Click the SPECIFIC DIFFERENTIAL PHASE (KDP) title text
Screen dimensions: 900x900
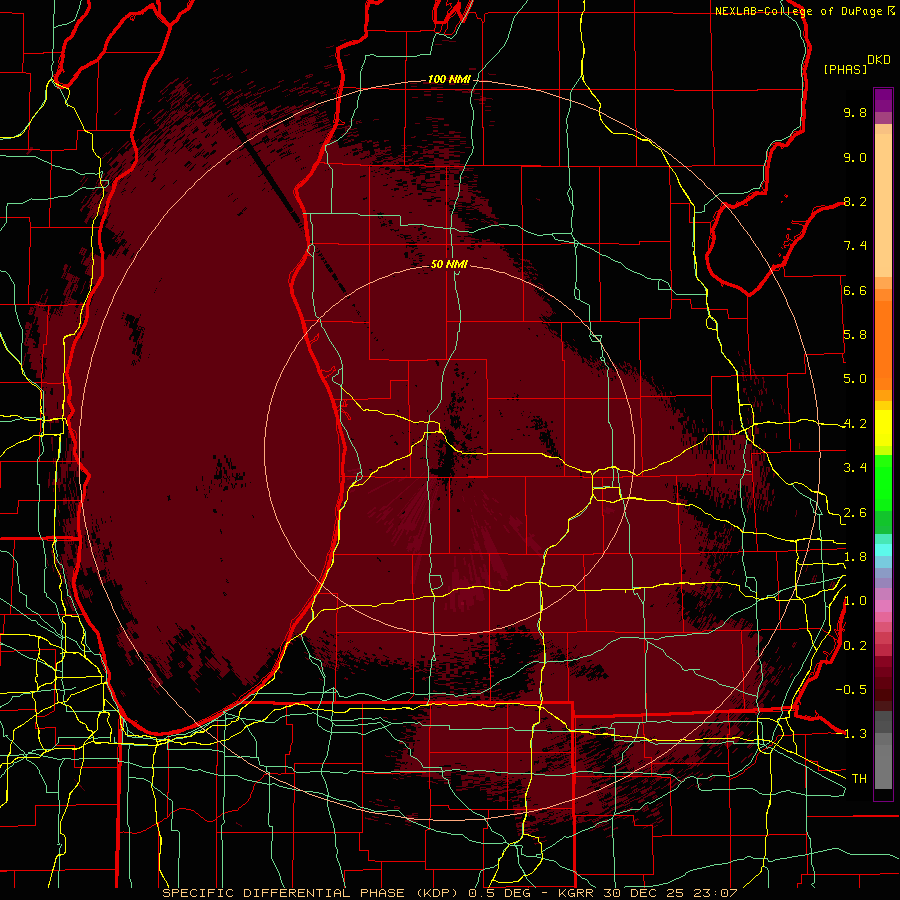311,893
